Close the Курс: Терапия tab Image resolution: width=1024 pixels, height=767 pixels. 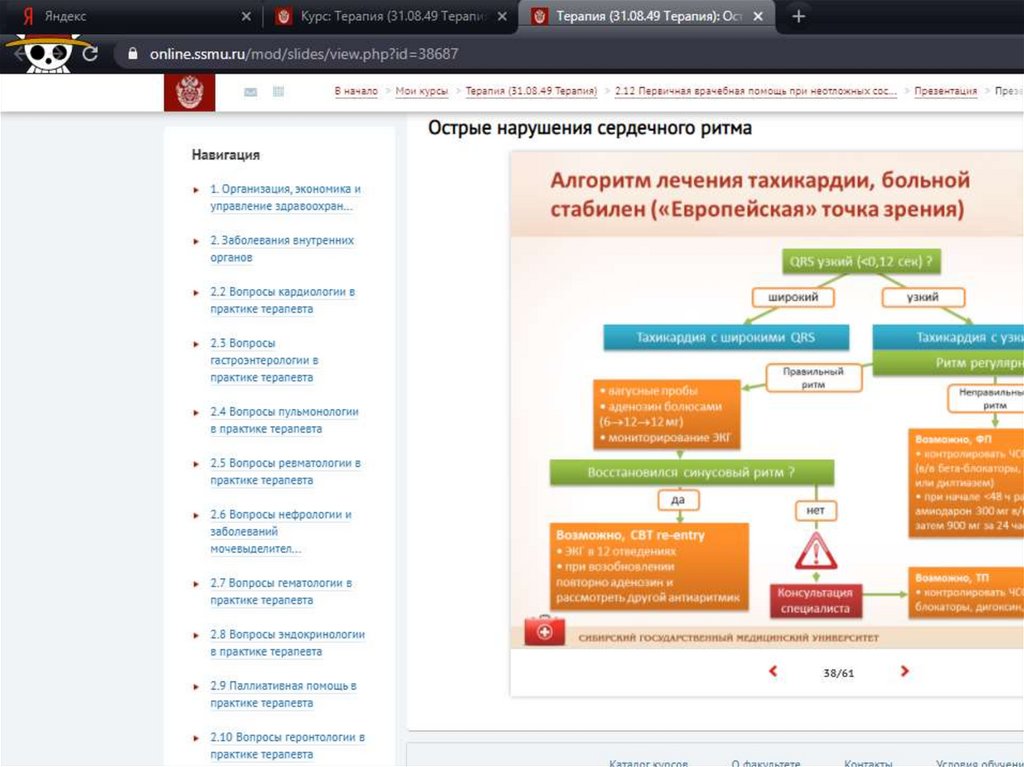click(x=502, y=16)
